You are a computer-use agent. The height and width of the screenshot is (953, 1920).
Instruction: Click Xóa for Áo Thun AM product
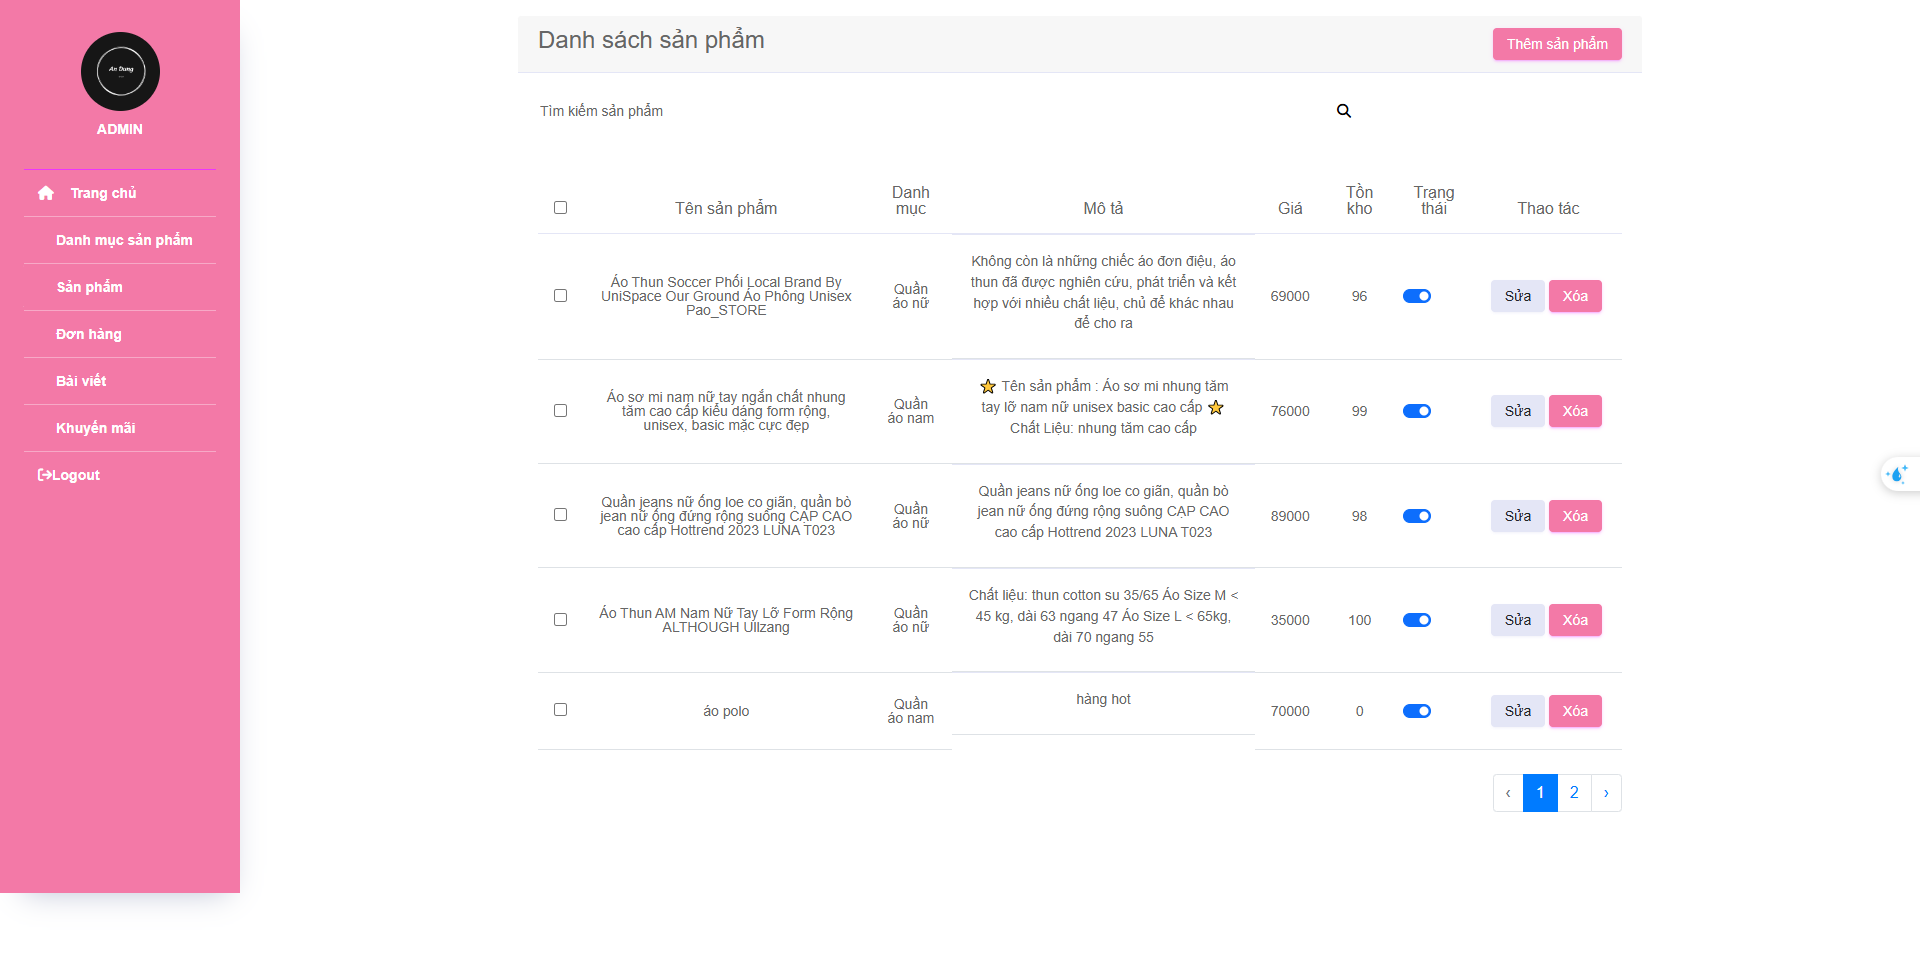[x=1575, y=620]
